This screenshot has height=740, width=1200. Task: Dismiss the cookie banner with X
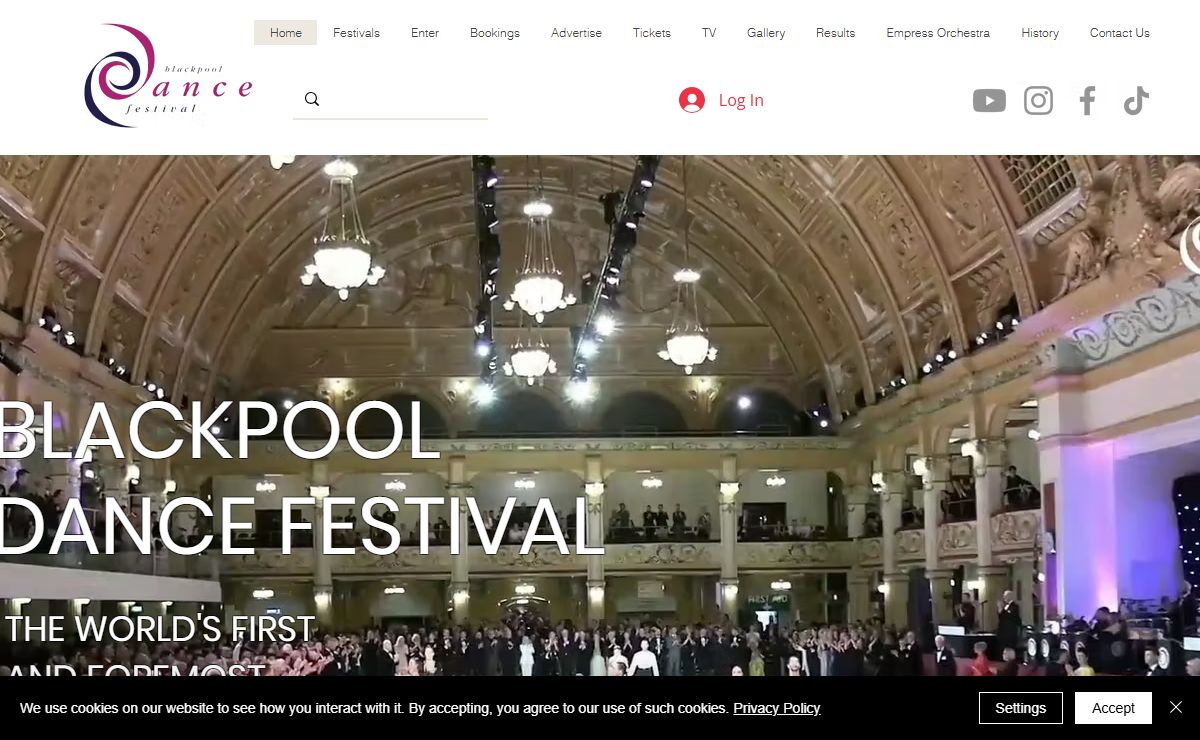pyautogui.click(x=1176, y=707)
